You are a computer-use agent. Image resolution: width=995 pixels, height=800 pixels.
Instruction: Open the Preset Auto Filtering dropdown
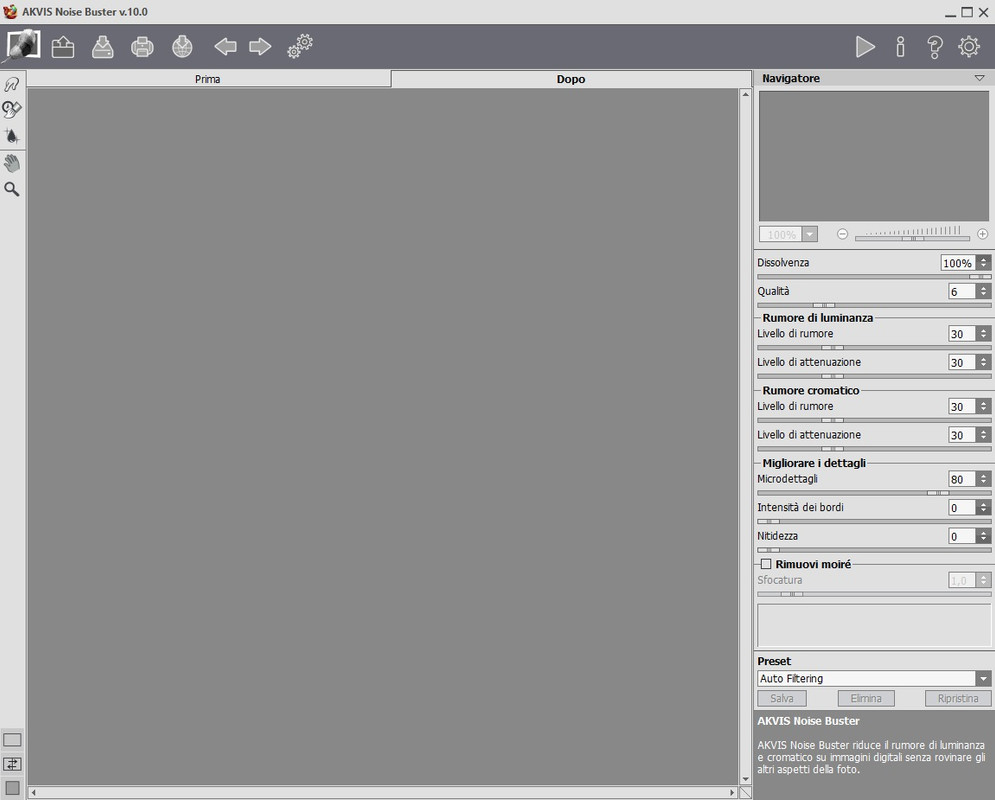click(x=983, y=678)
